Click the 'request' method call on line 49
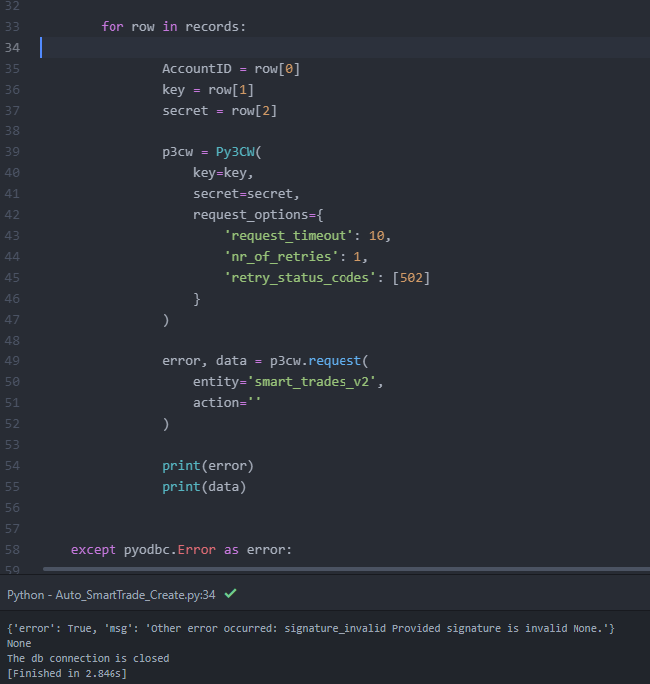The image size is (650, 684). pos(335,361)
